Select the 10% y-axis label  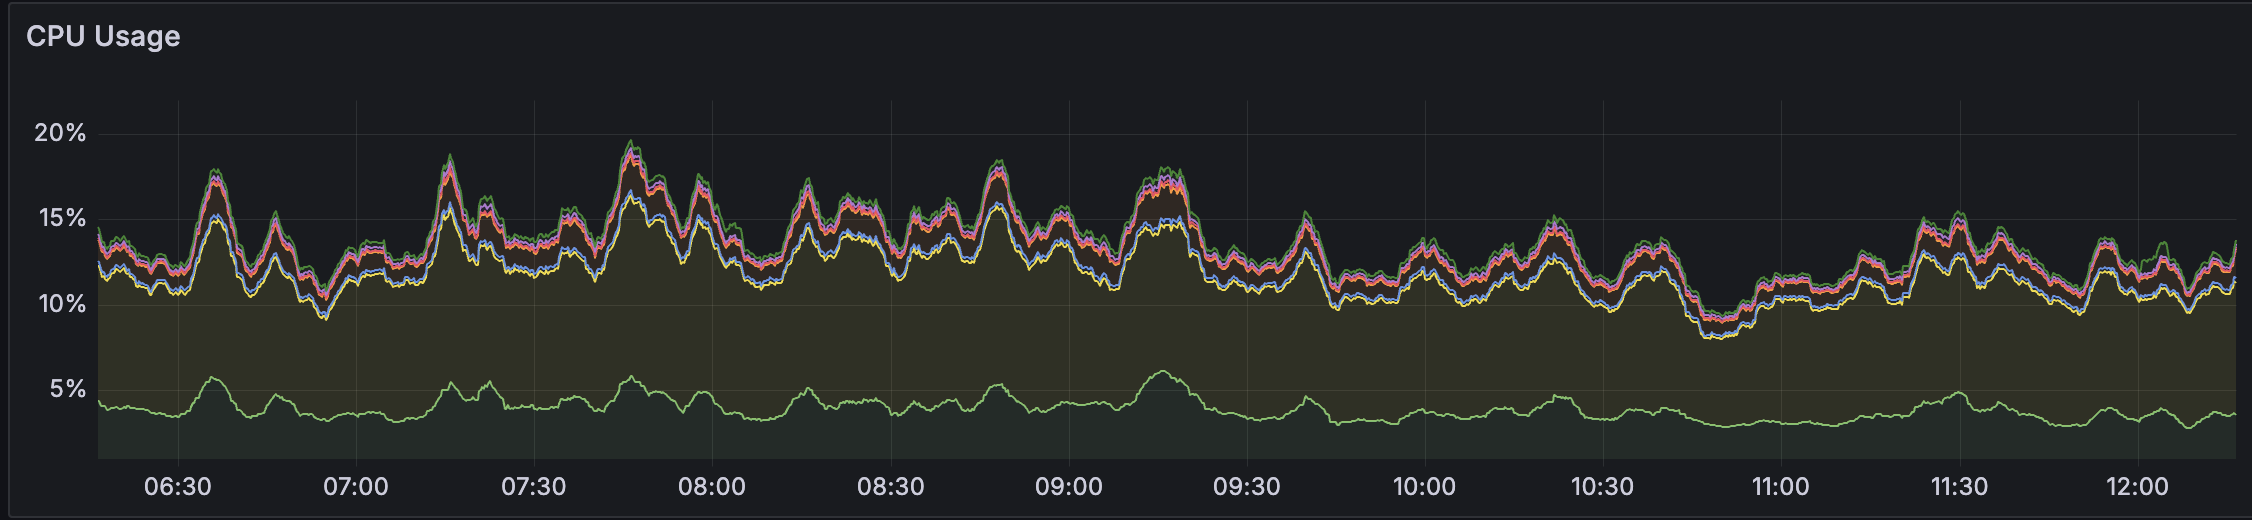tap(62, 304)
